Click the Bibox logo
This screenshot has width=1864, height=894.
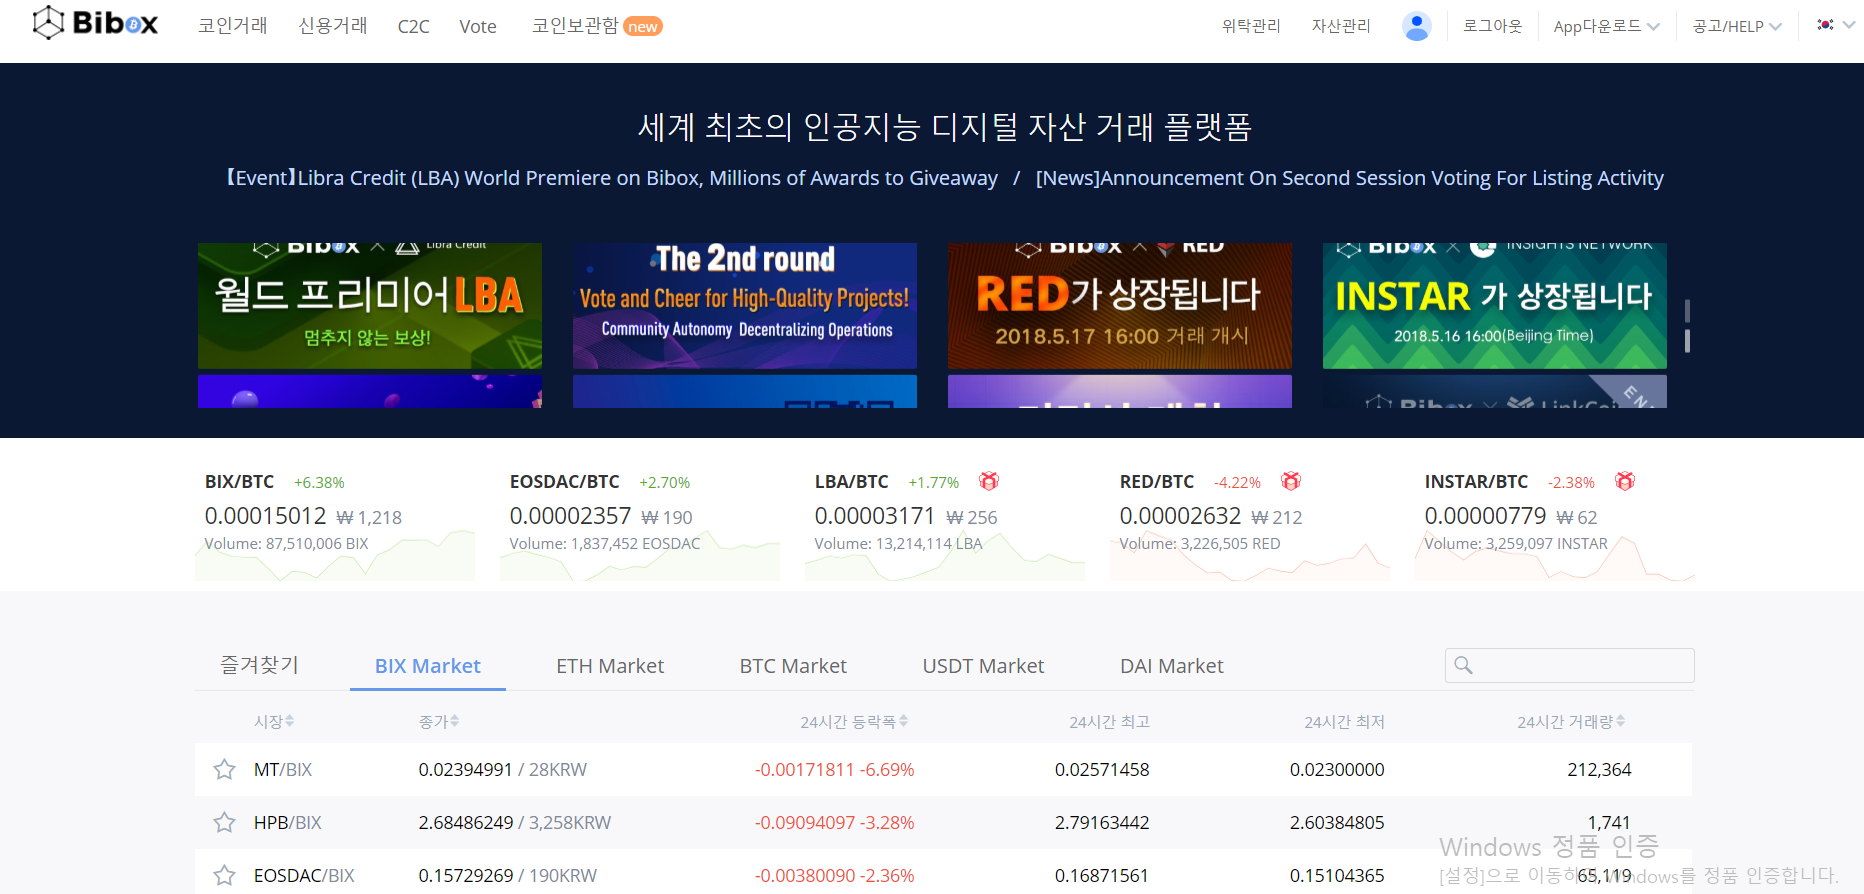(x=95, y=23)
